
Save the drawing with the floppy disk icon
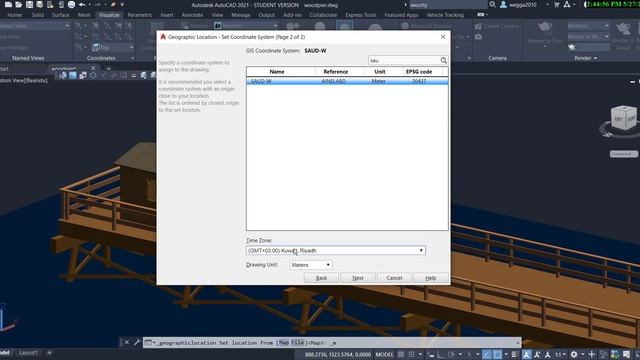click(x=29, y=4)
